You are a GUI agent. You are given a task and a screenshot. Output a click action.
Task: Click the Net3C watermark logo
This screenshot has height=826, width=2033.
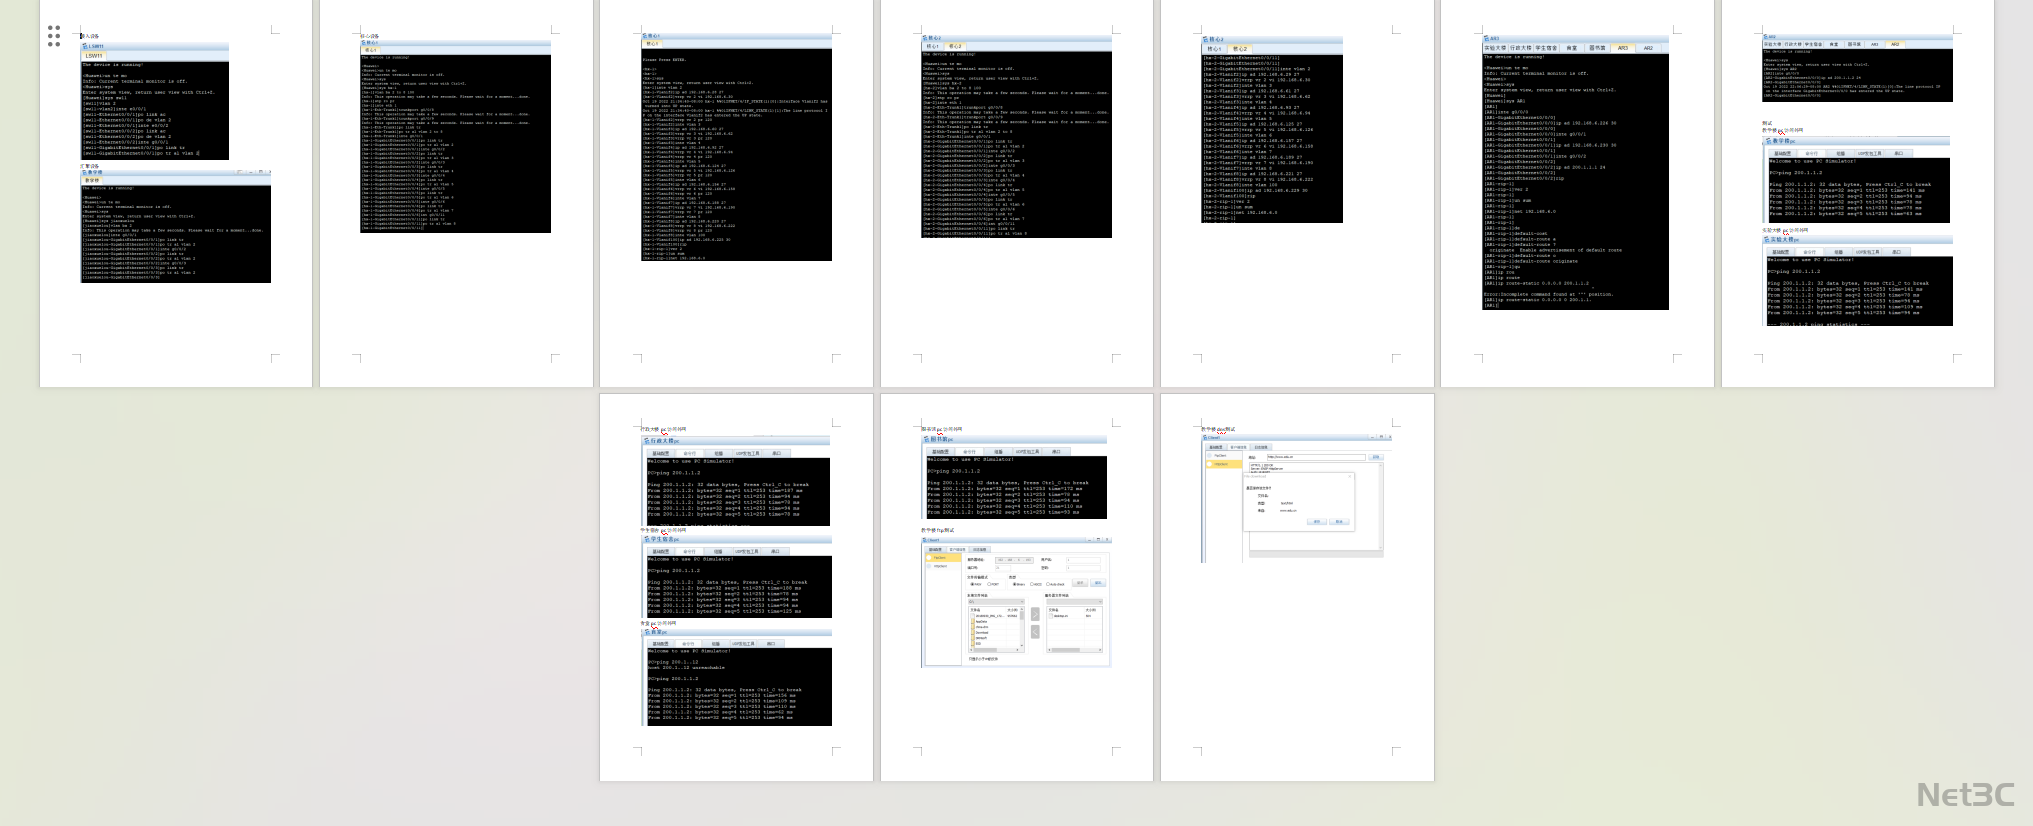(1965, 795)
